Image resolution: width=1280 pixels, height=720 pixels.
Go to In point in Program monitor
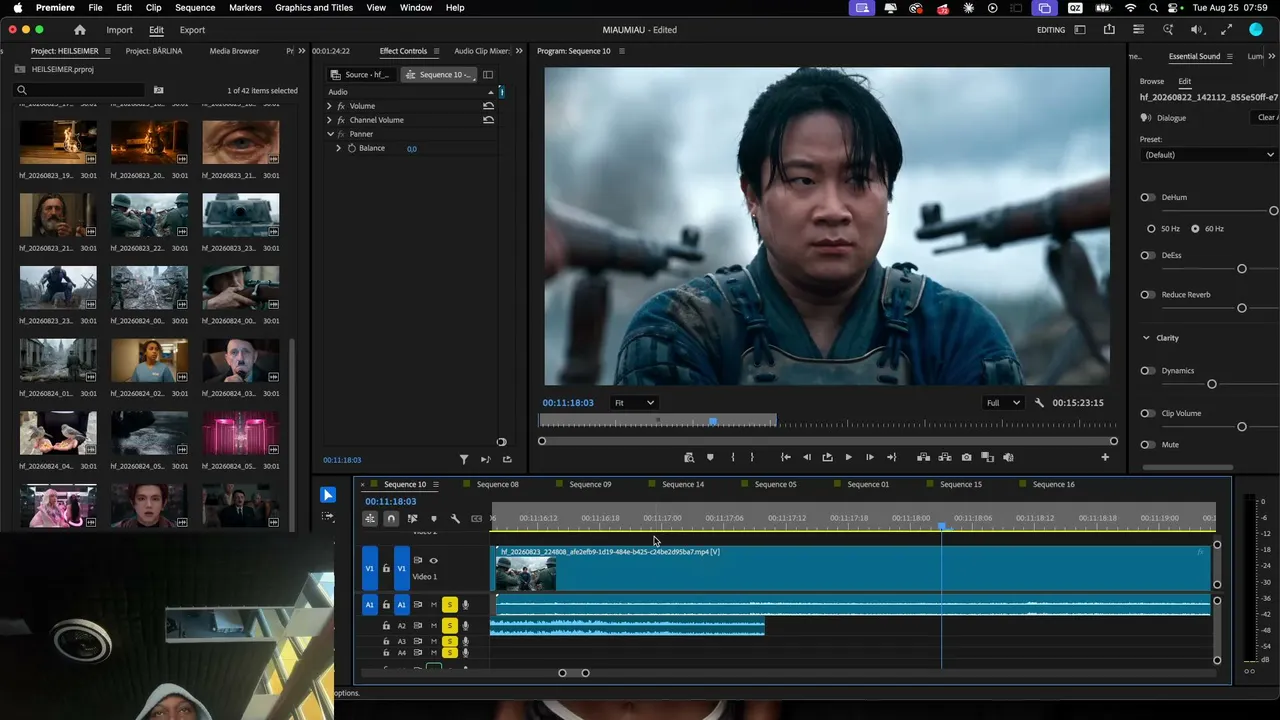(x=786, y=457)
